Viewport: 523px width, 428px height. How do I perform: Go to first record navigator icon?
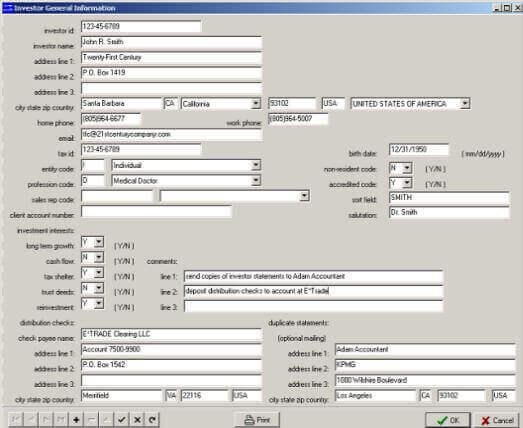pos(15,419)
